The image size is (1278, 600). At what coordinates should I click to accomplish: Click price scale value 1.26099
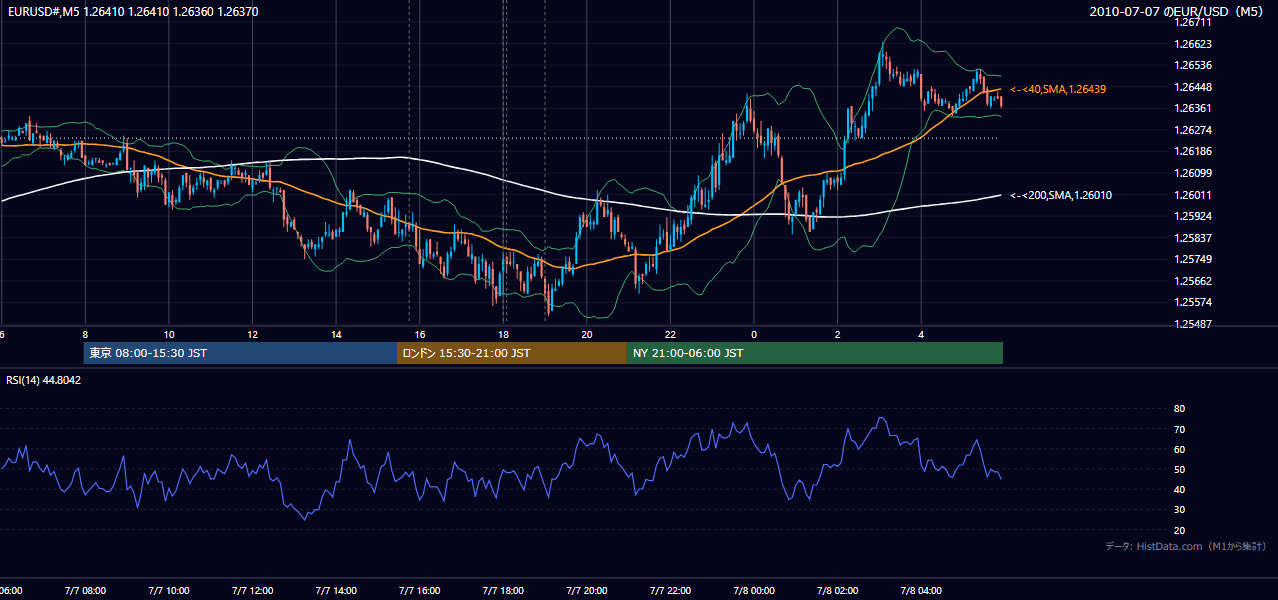1193,173
